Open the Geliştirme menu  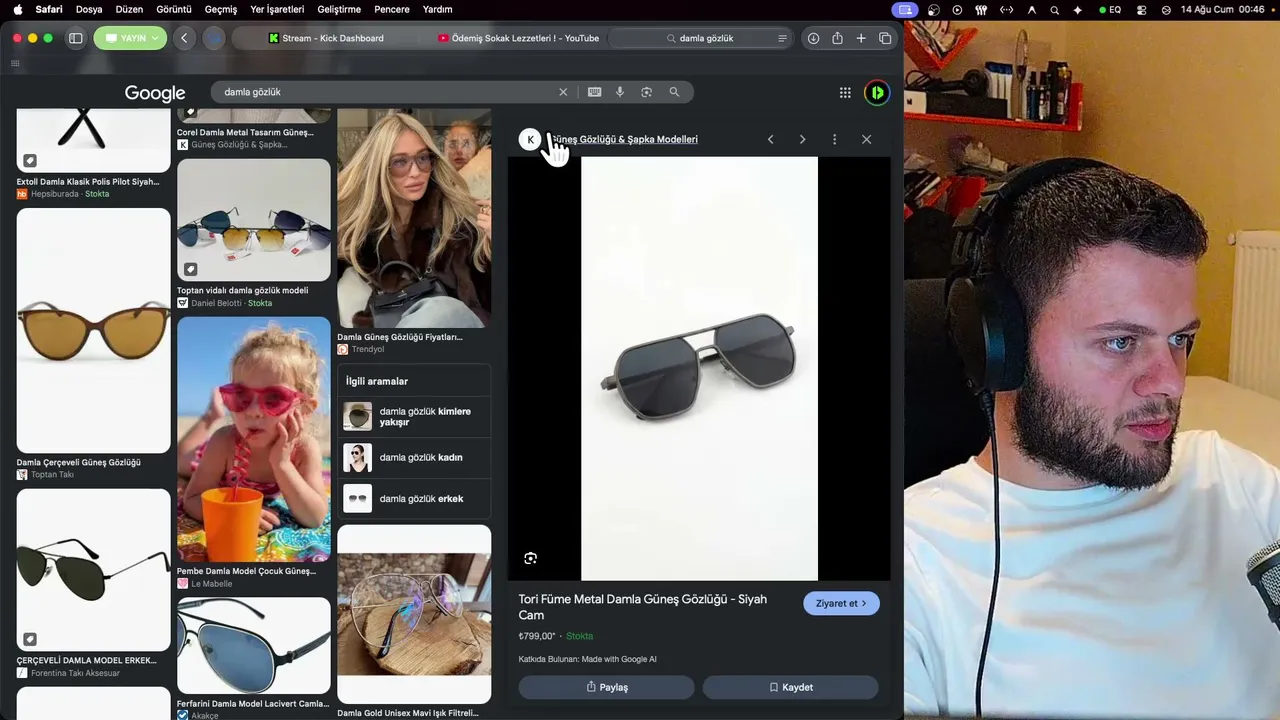(x=338, y=9)
